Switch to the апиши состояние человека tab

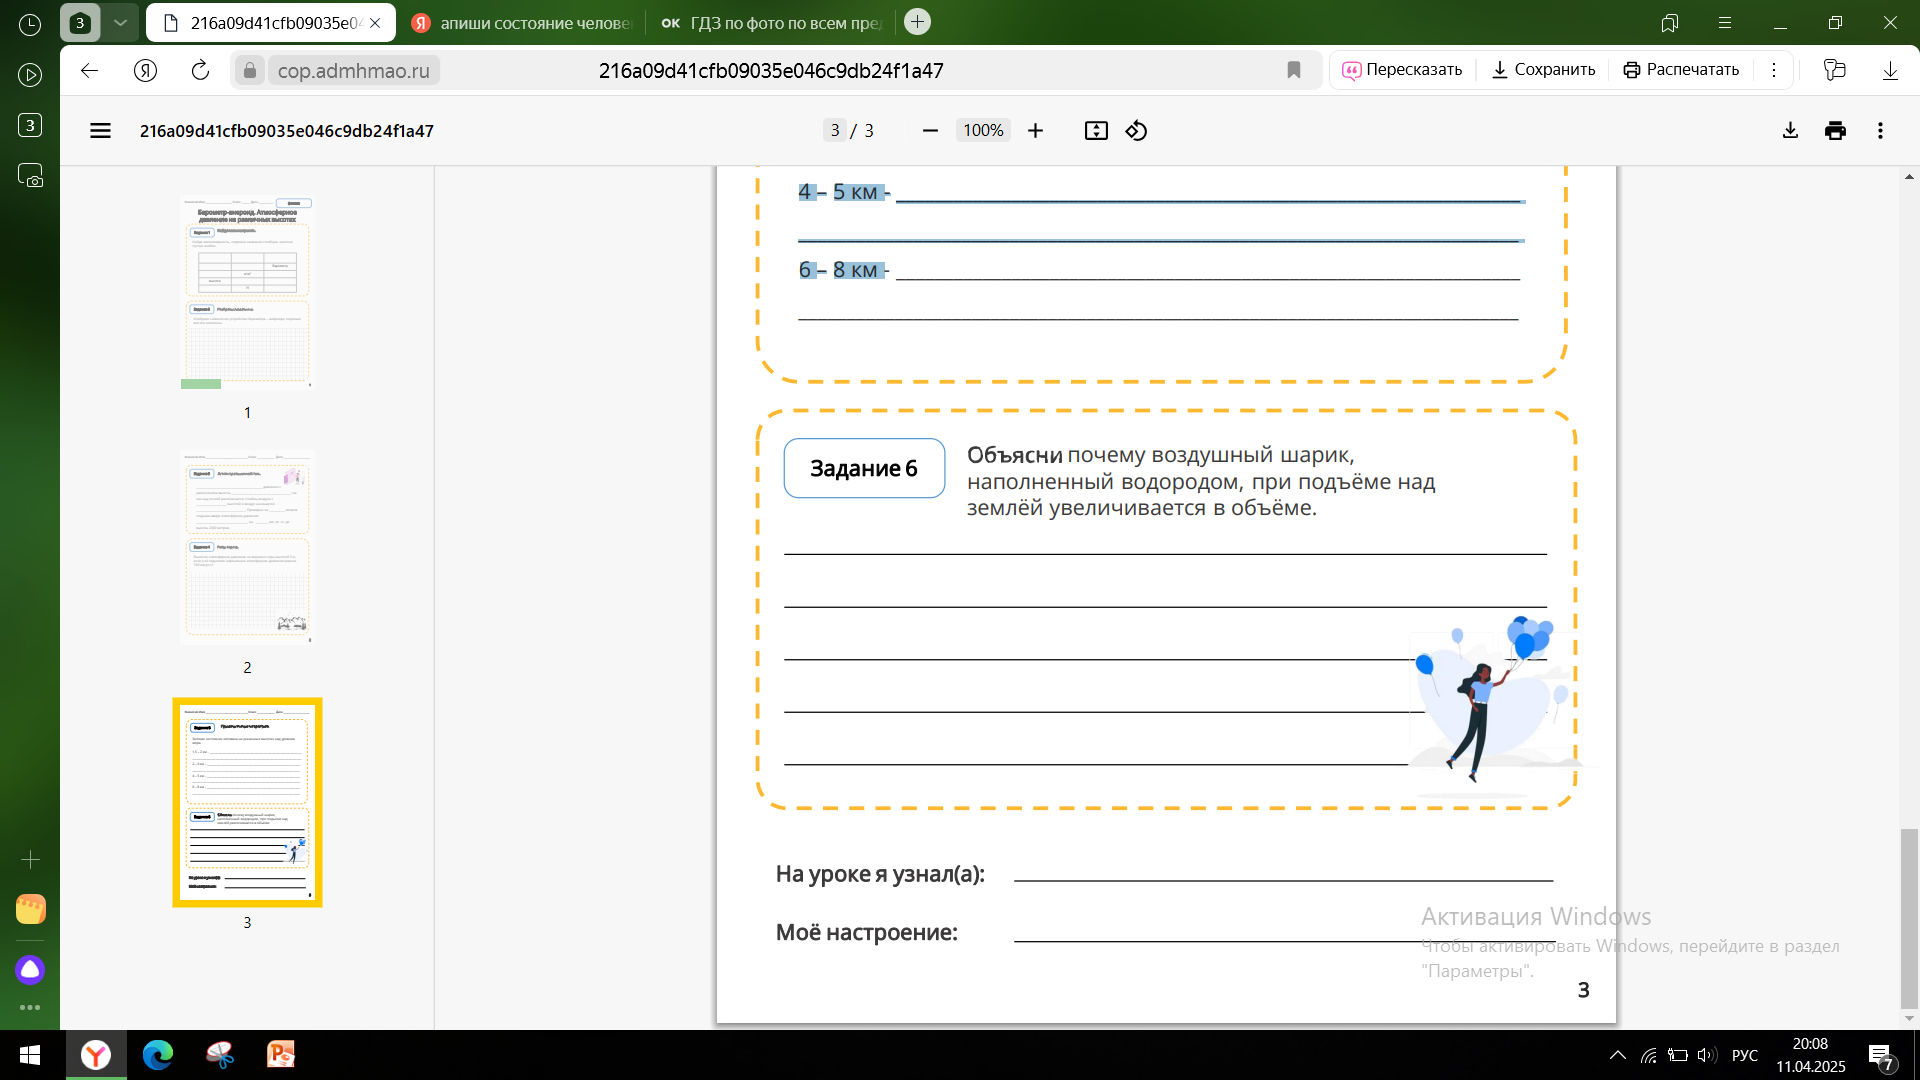tap(522, 22)
